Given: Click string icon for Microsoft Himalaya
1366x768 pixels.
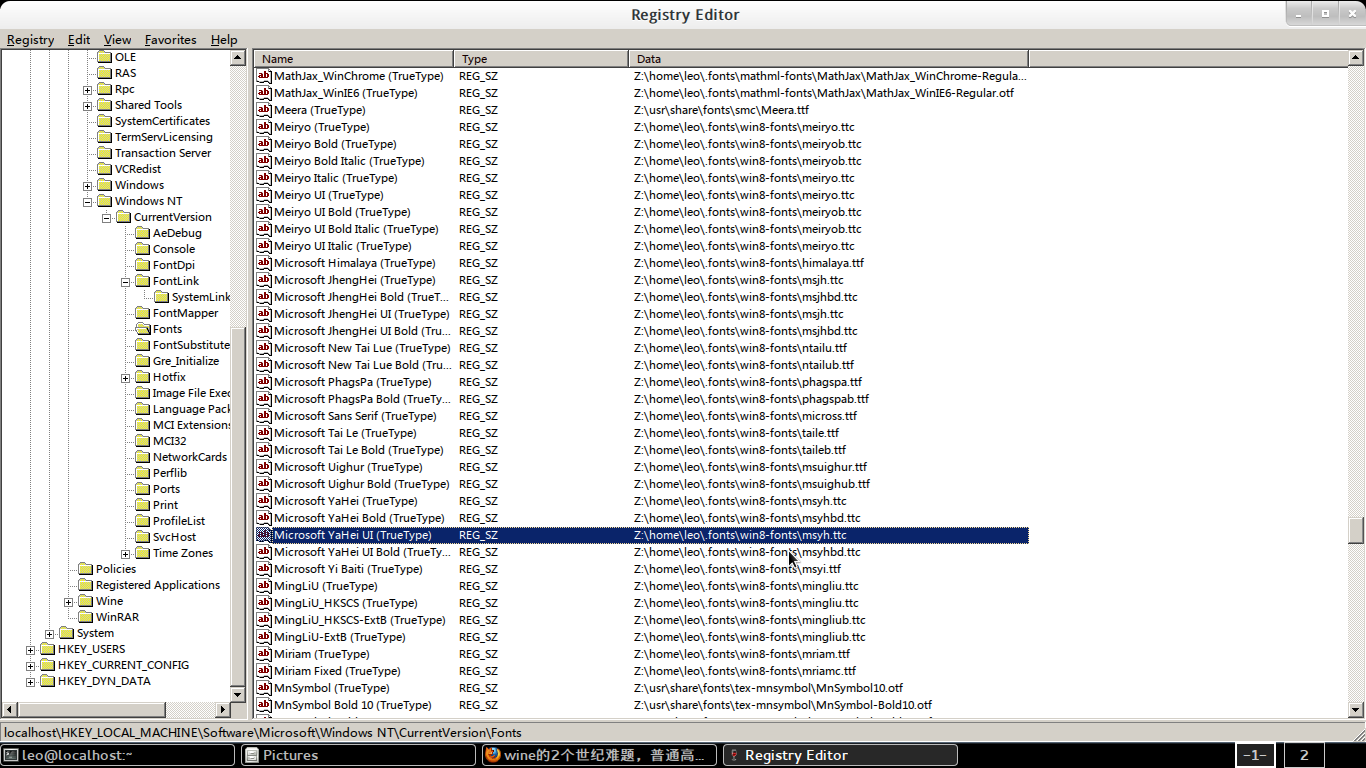Looking at the screenshot, I should [x=264, y=263].
